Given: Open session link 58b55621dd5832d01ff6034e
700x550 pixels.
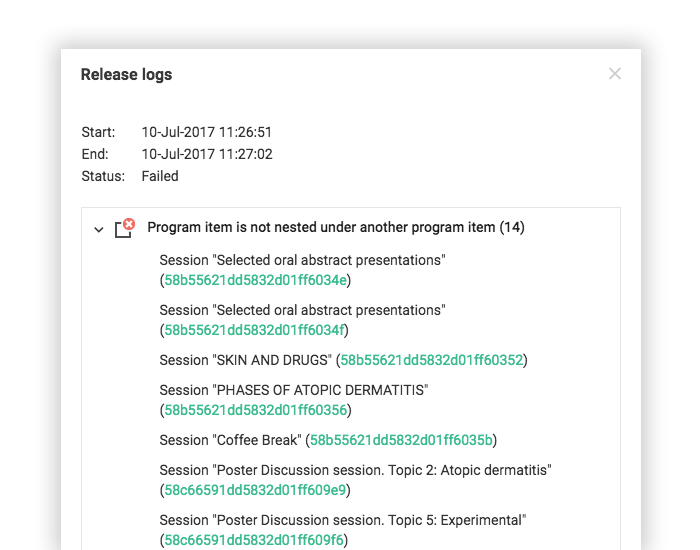Looking at the screenshot, I should (255, 280).
